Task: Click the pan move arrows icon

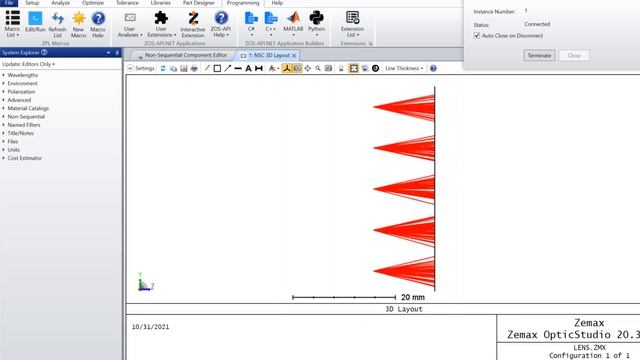Action: coord(307,68)
